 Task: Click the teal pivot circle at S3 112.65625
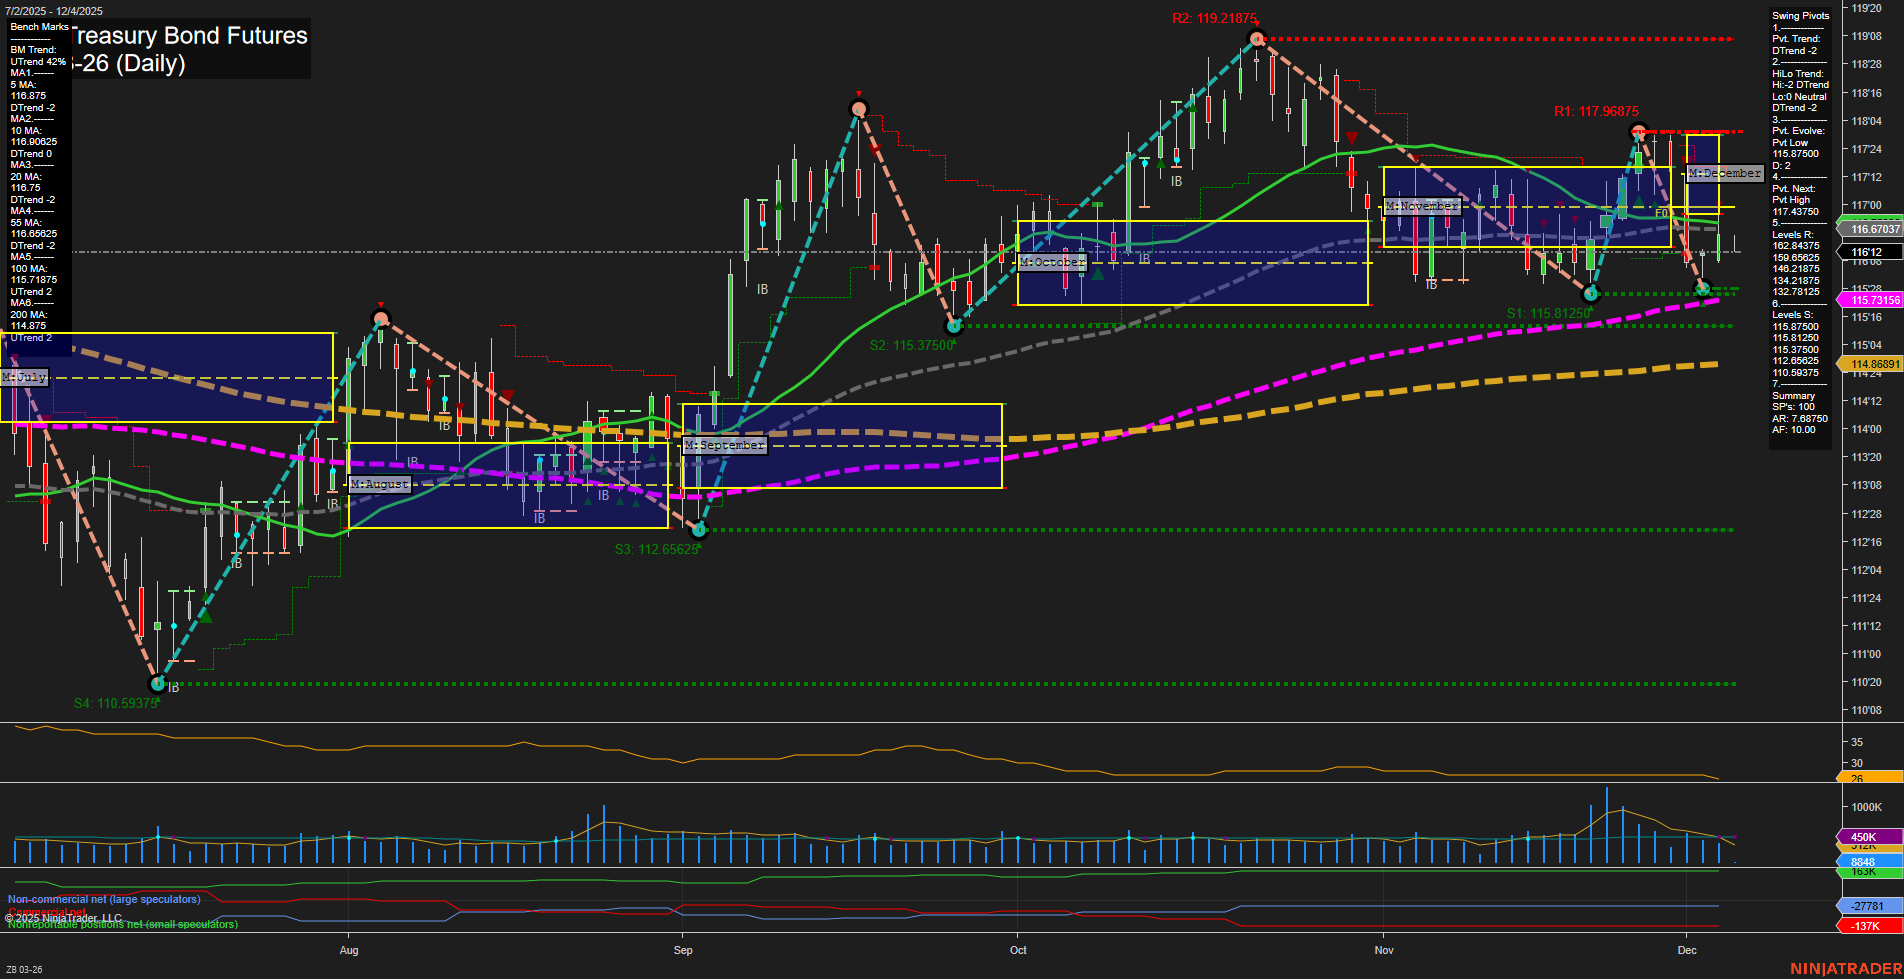[699, 530]
